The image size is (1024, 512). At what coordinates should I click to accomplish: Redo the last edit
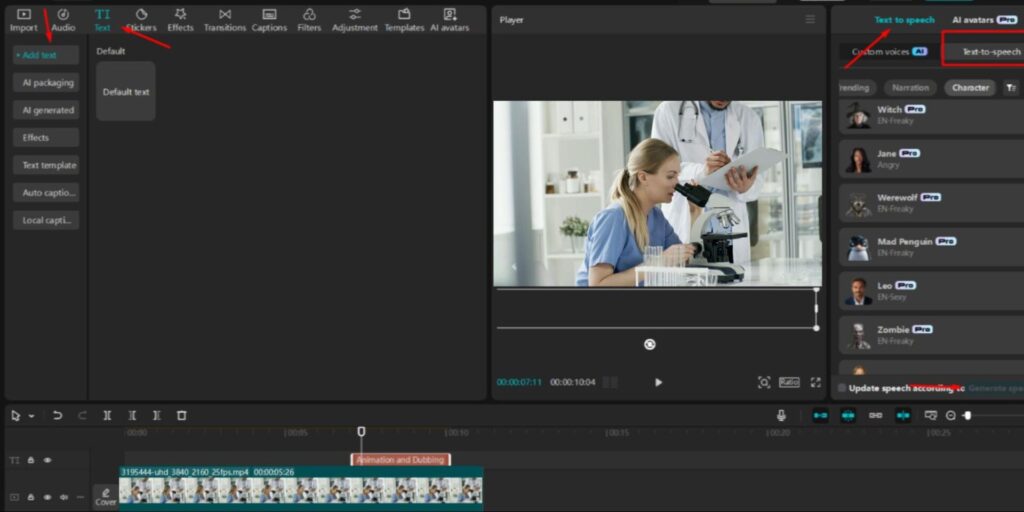[x=82, y=415]
